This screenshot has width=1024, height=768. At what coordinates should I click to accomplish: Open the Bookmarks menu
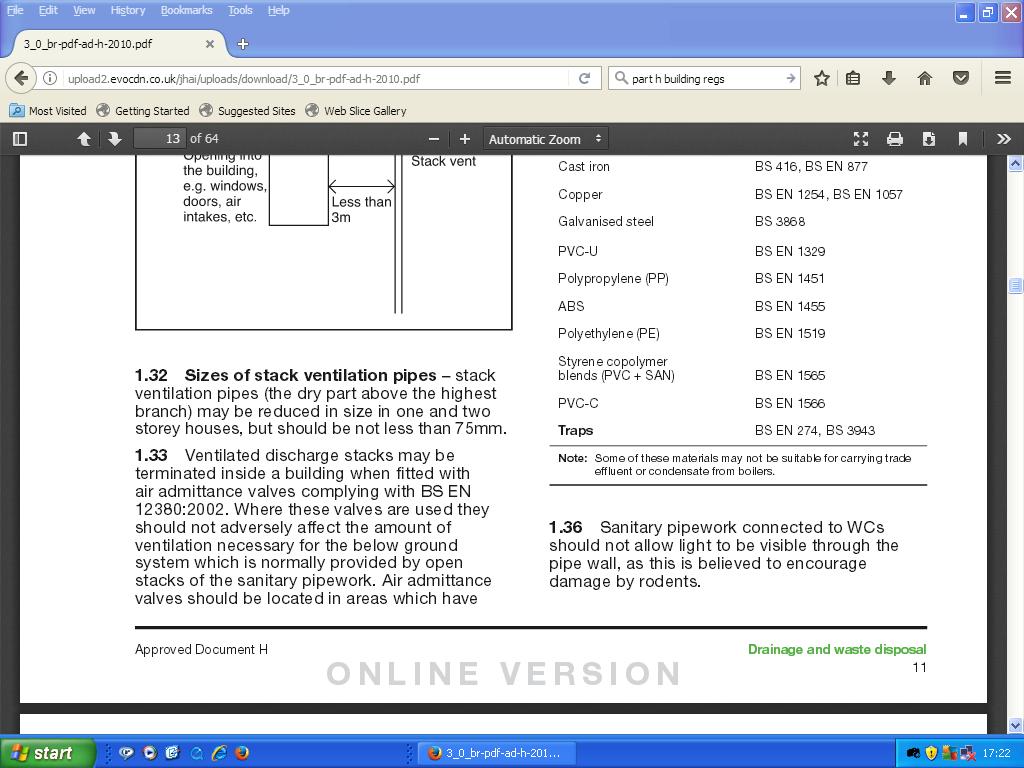click(186, 10)
